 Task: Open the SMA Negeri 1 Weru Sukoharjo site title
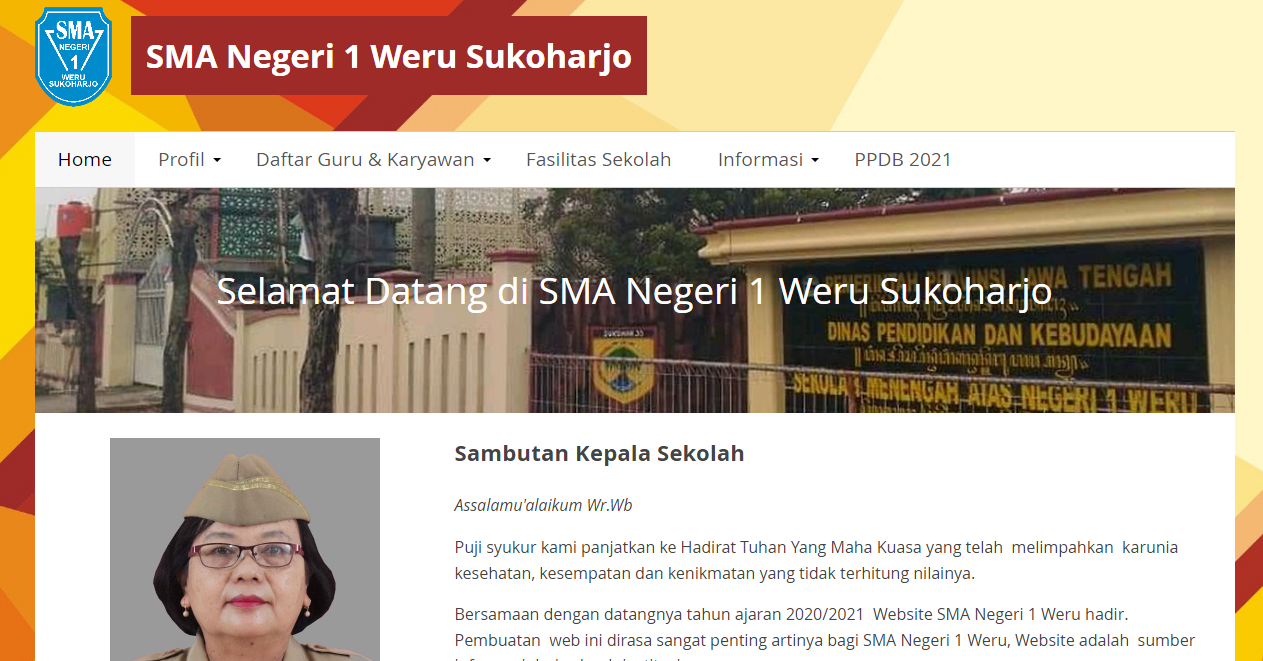tap(388, 56)
